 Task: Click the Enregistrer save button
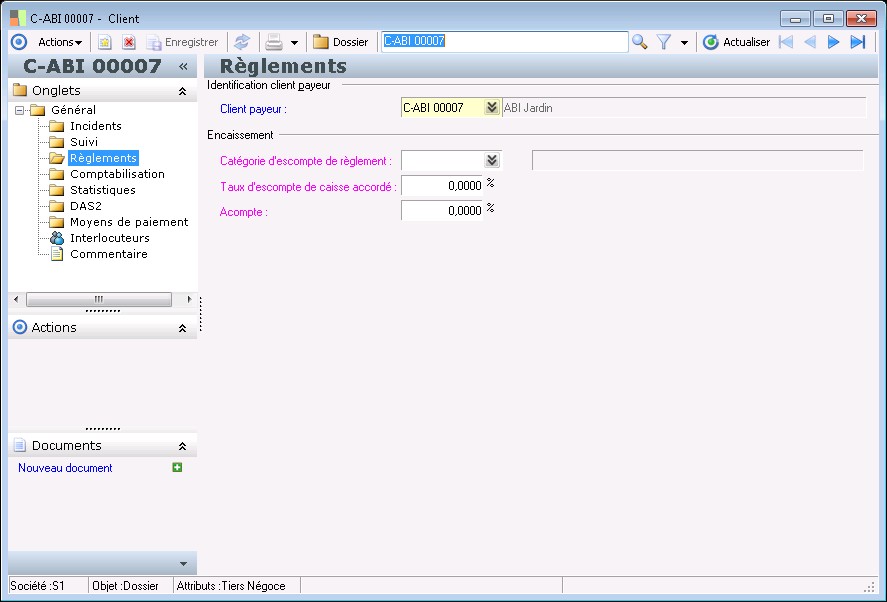point(182,42)
